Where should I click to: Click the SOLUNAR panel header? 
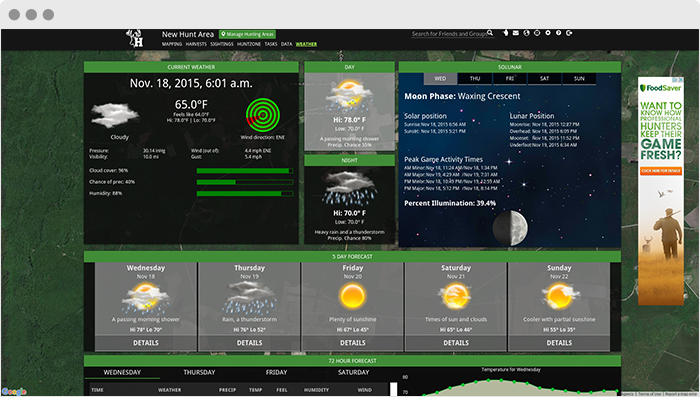pos(510,67)
